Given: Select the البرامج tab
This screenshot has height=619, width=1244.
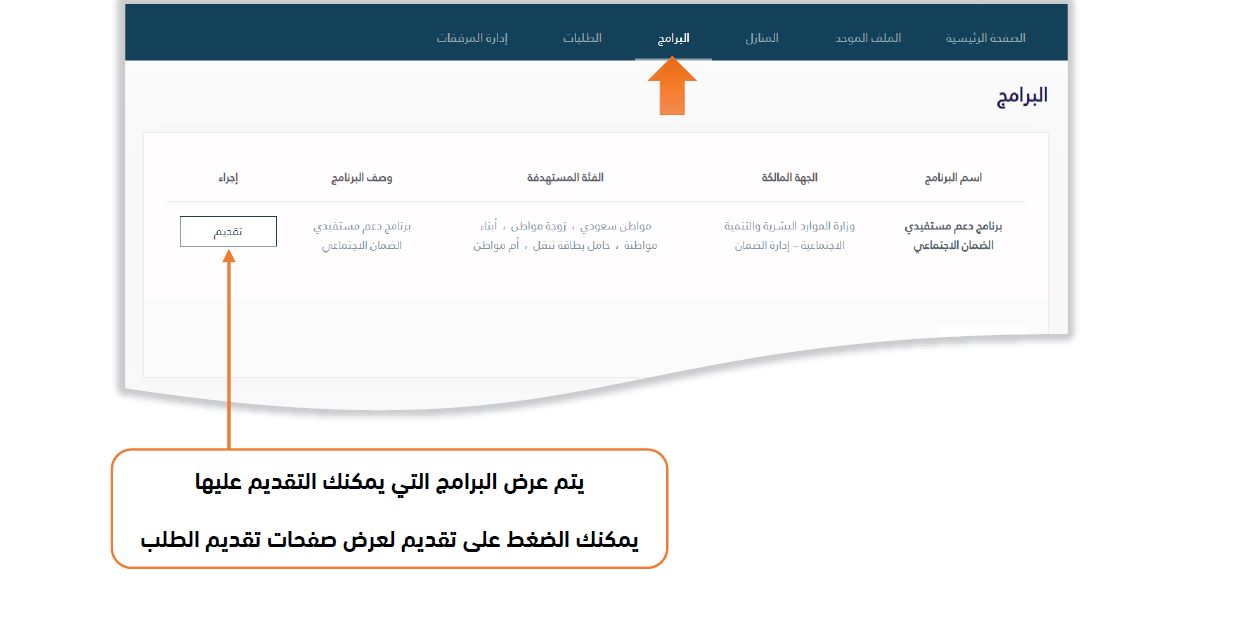Looking at the screenshot, I should (x=673, y=38).
